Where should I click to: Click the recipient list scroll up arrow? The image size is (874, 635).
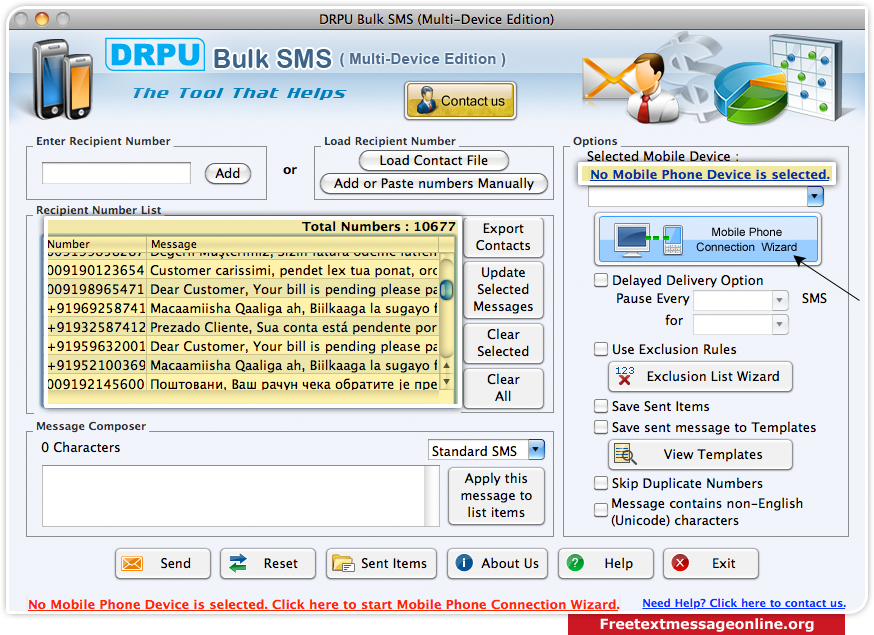click(x=446, y=366)
